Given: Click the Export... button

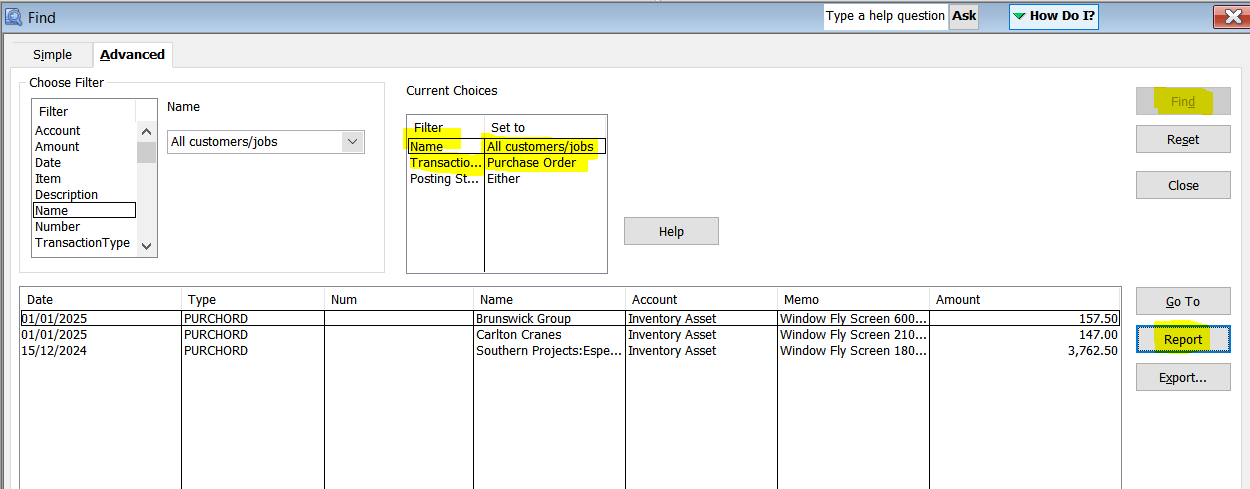Looking at the screenshot, I should pyautogui.click(x=1183, y=377).
